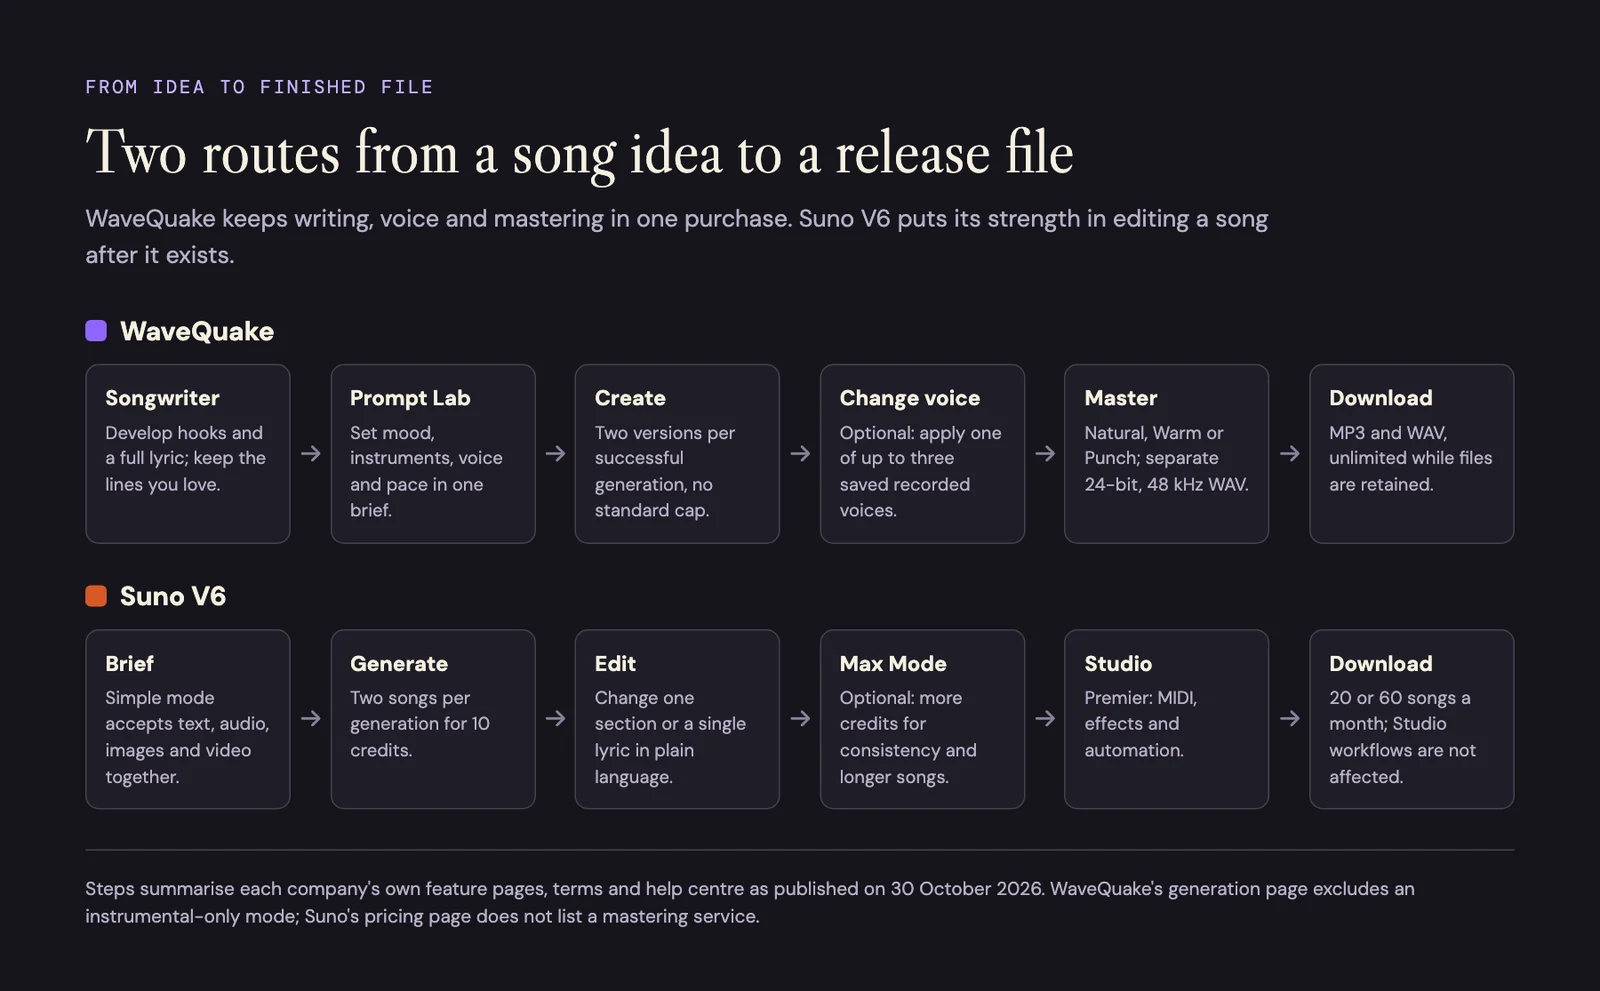Click 'Set mood, instruments, voice and pace' text

coord(426,471)
